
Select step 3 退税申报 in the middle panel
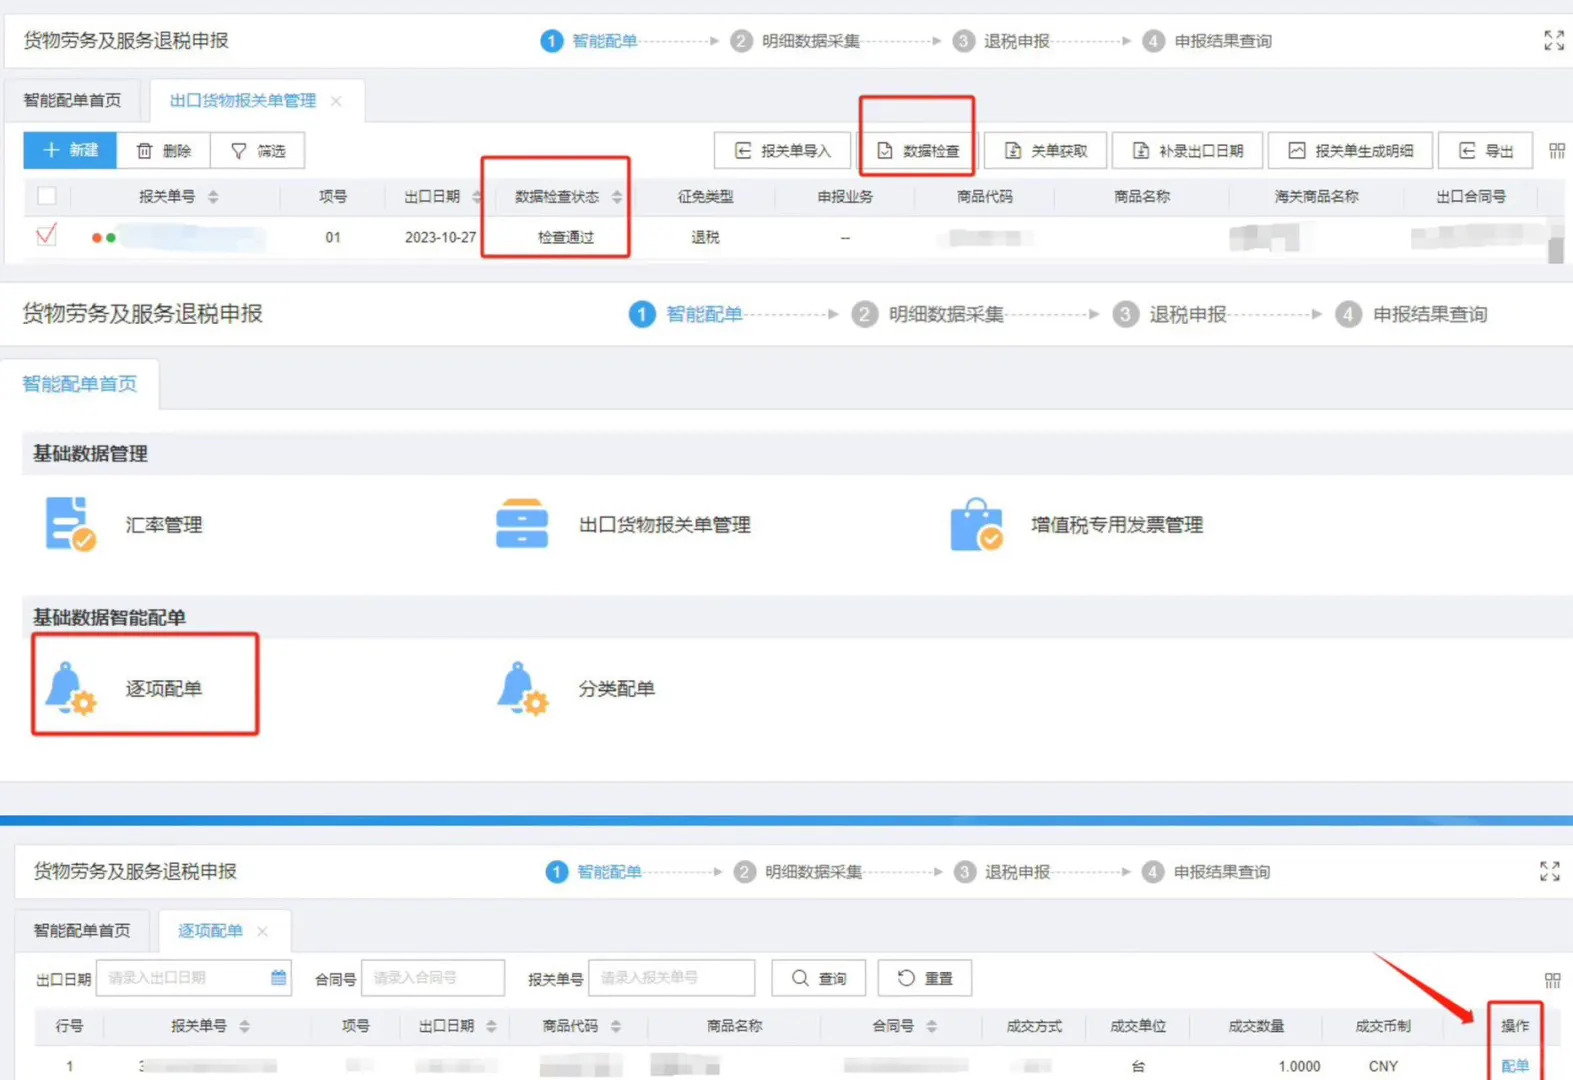(1170, 314)
